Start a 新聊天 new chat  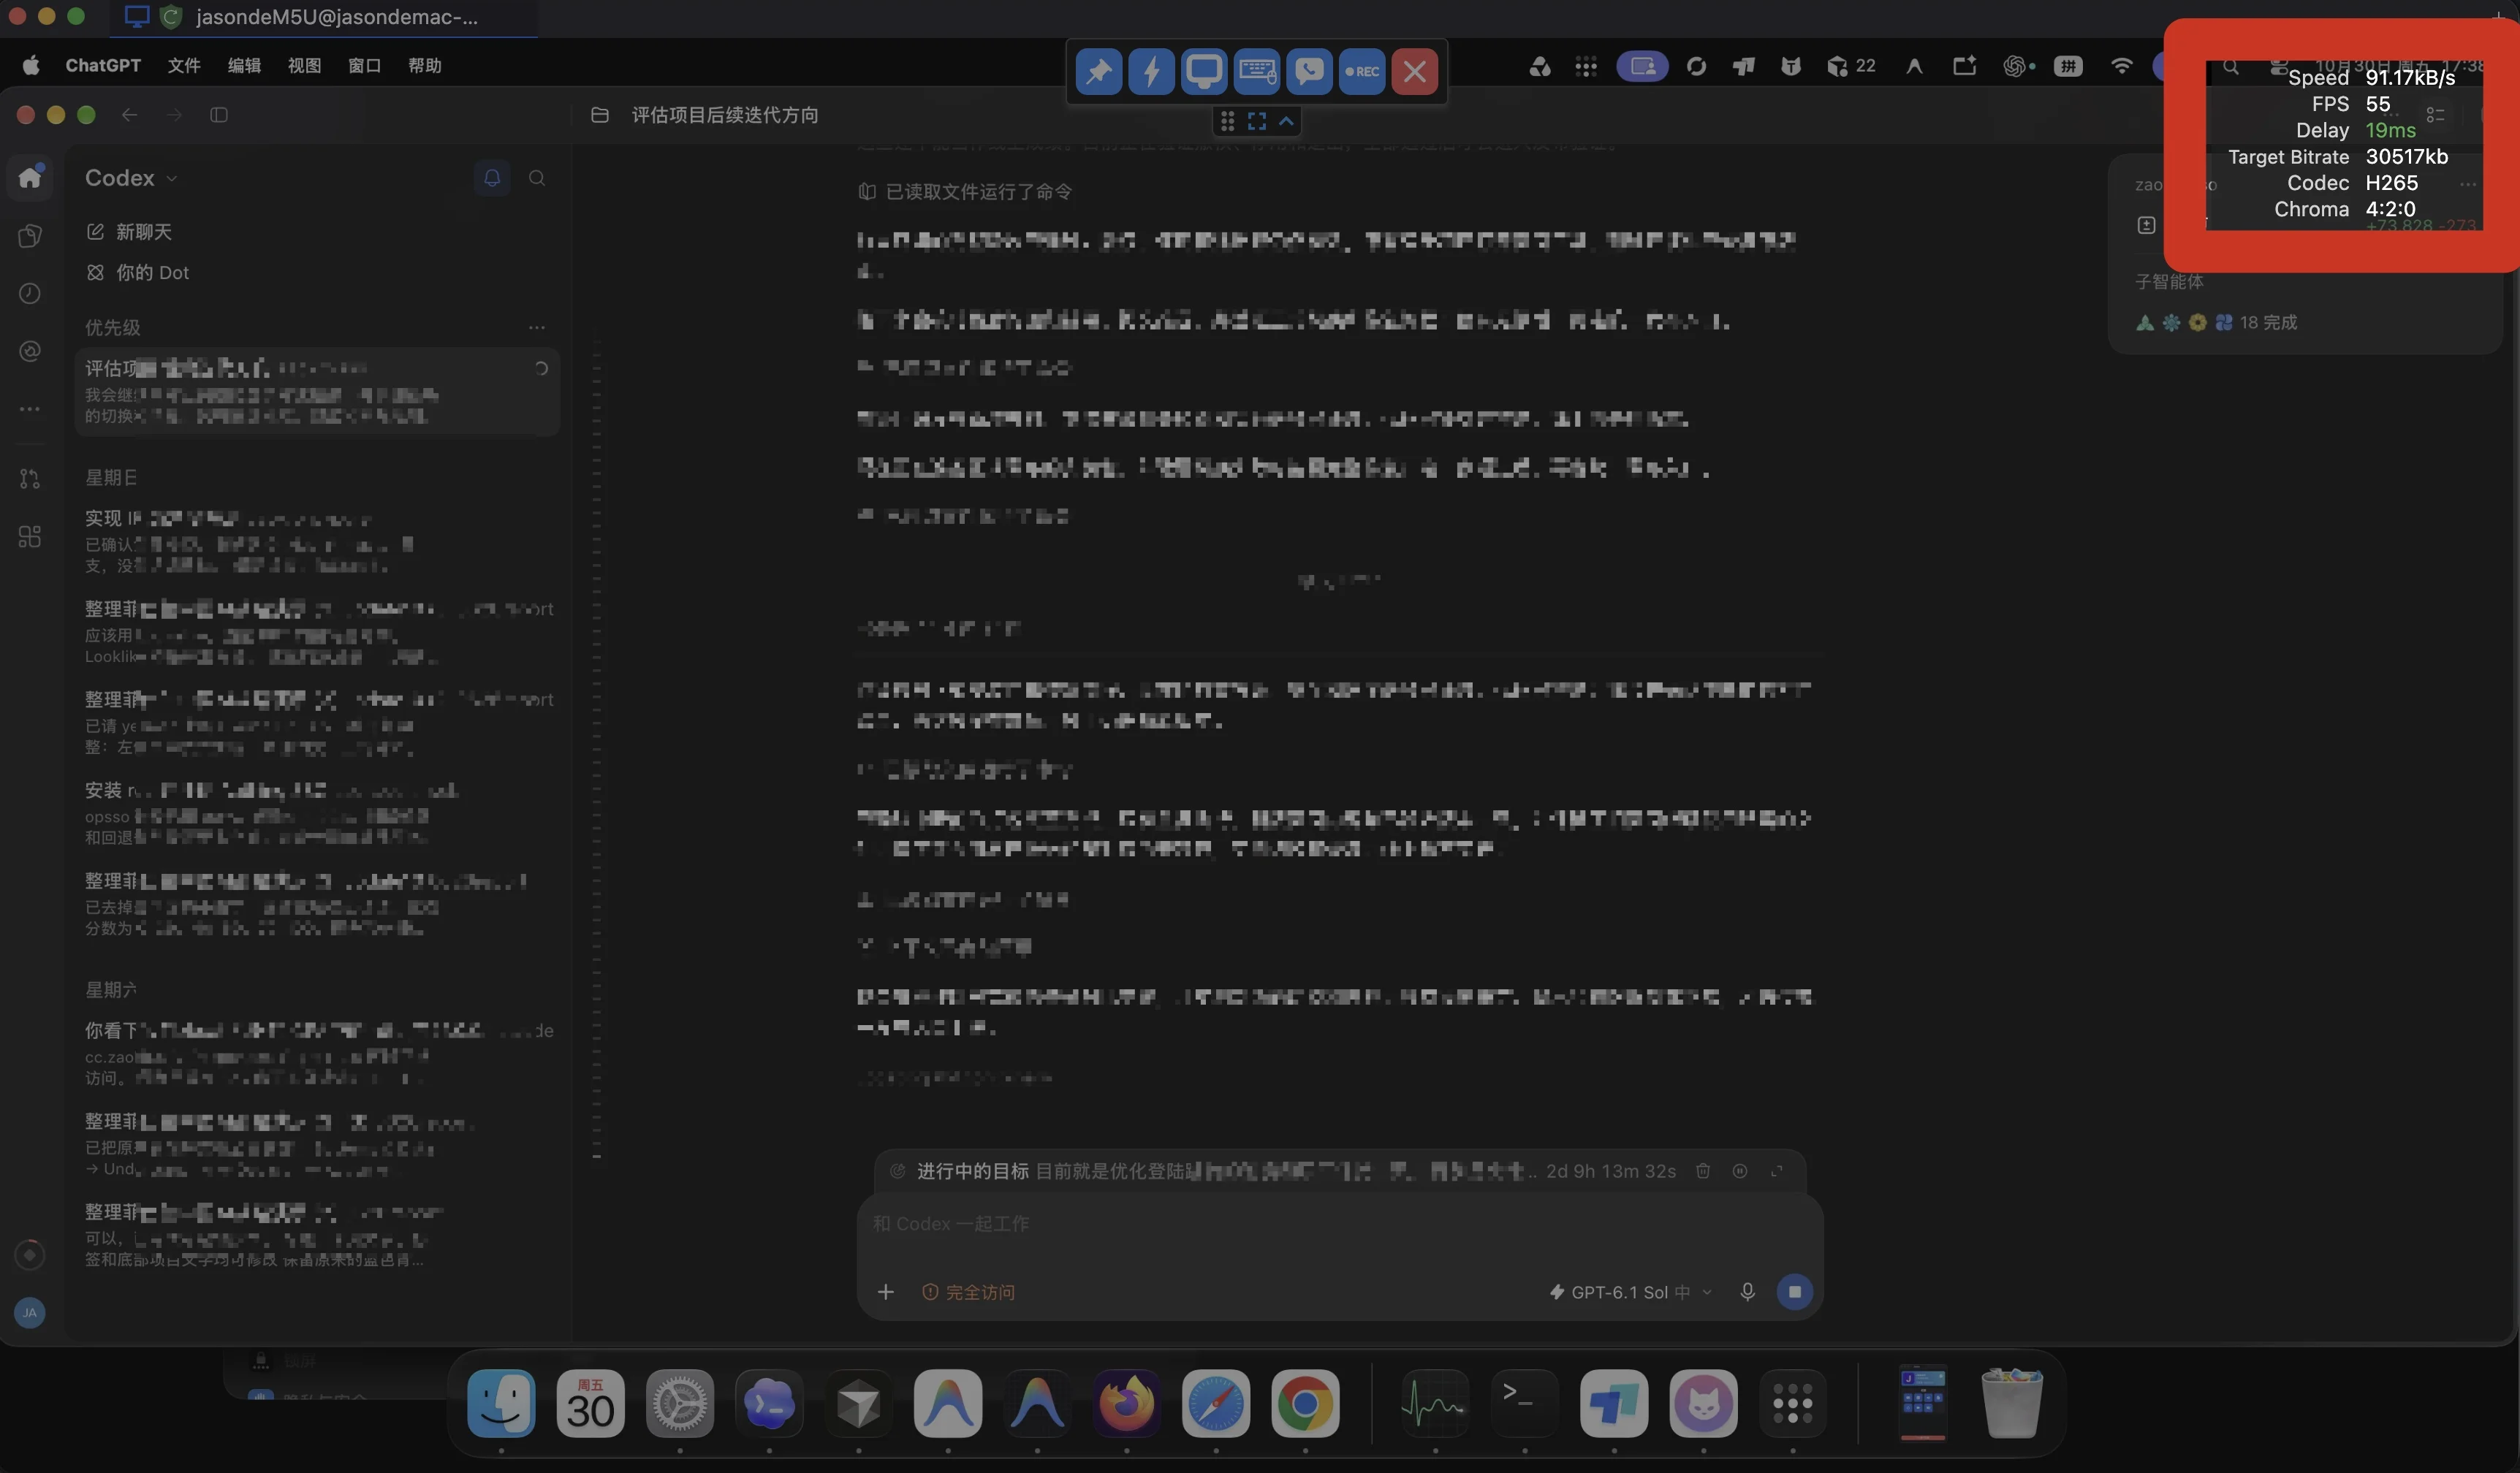click(129, 232)
